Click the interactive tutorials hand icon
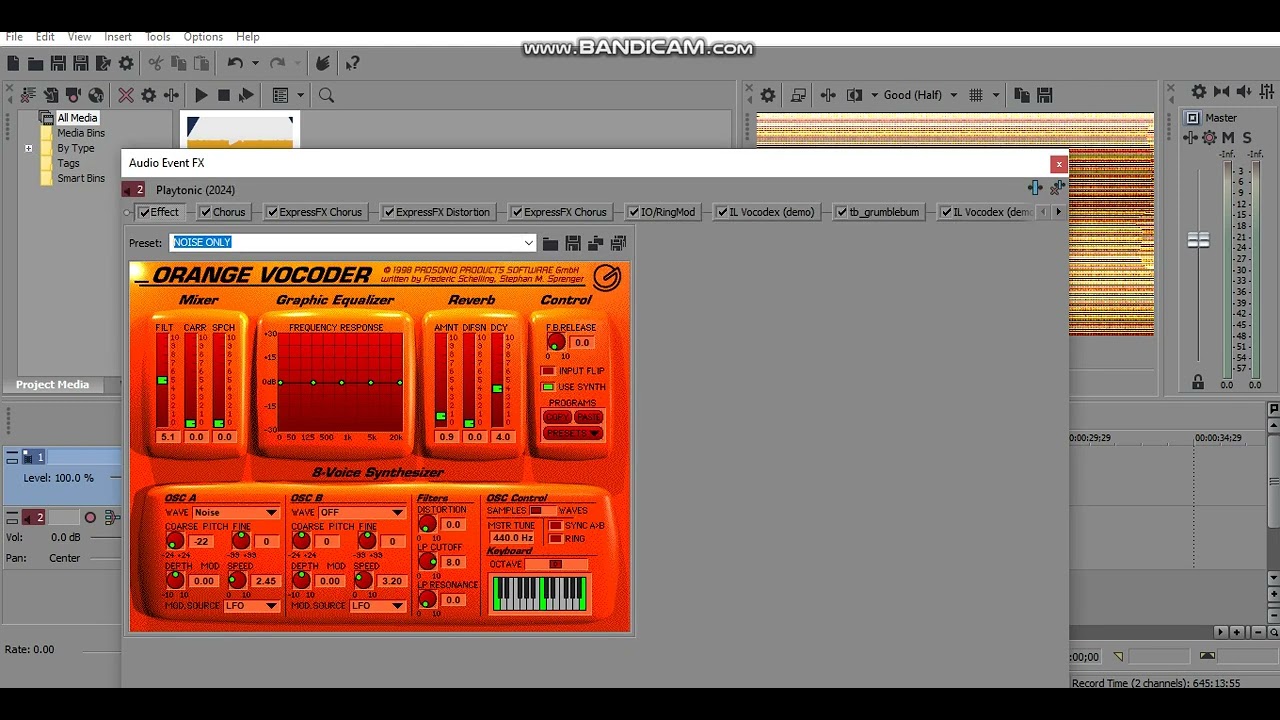 click(322, 63)
